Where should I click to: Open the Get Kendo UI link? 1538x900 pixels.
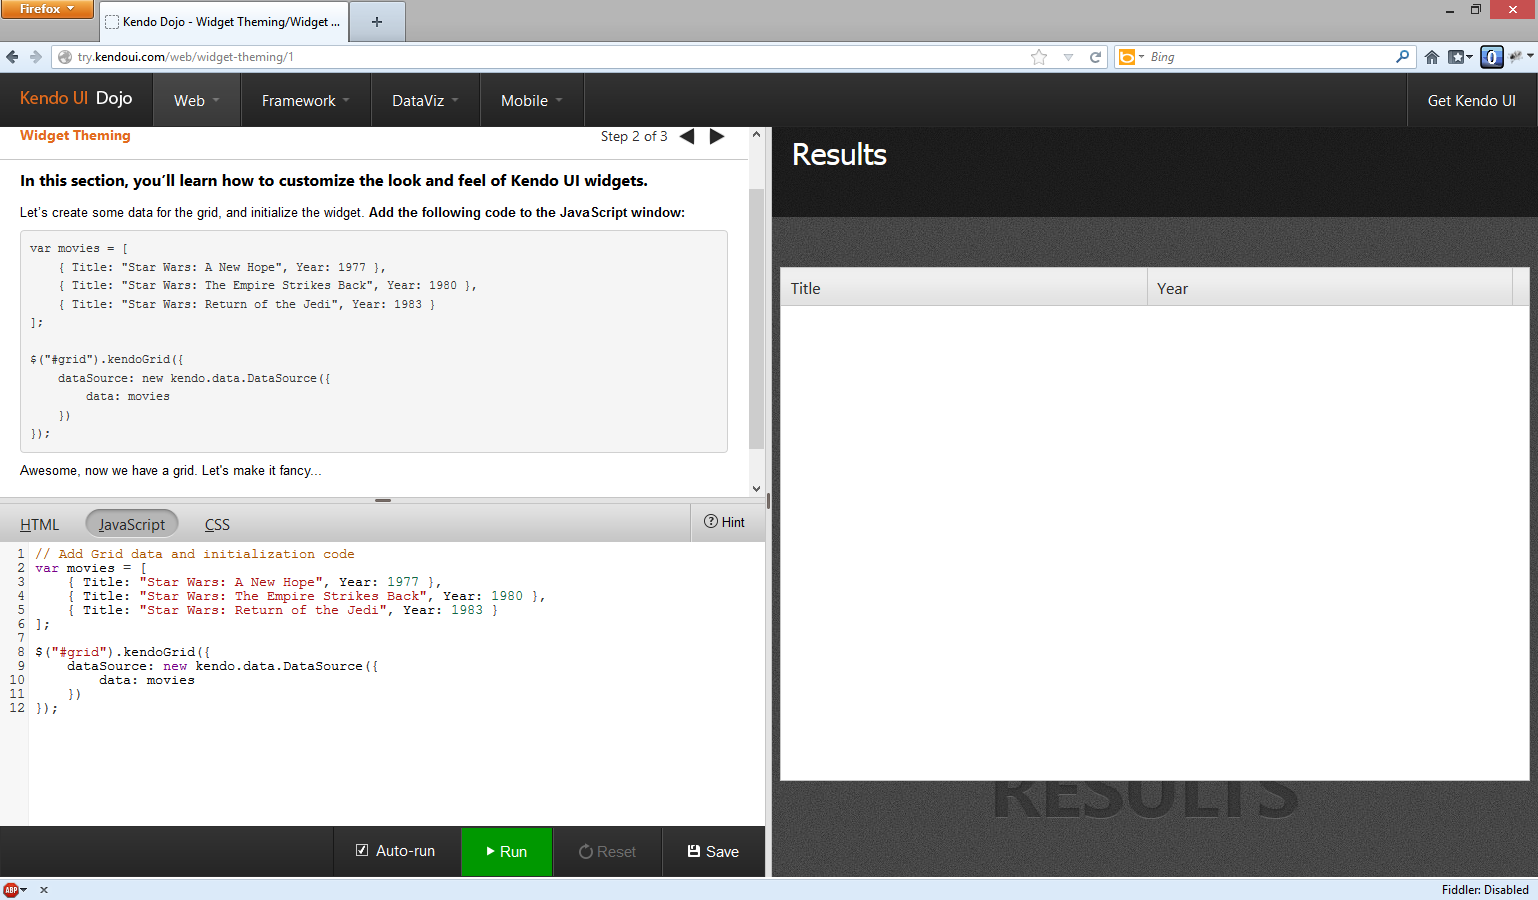coord(1471,101)
